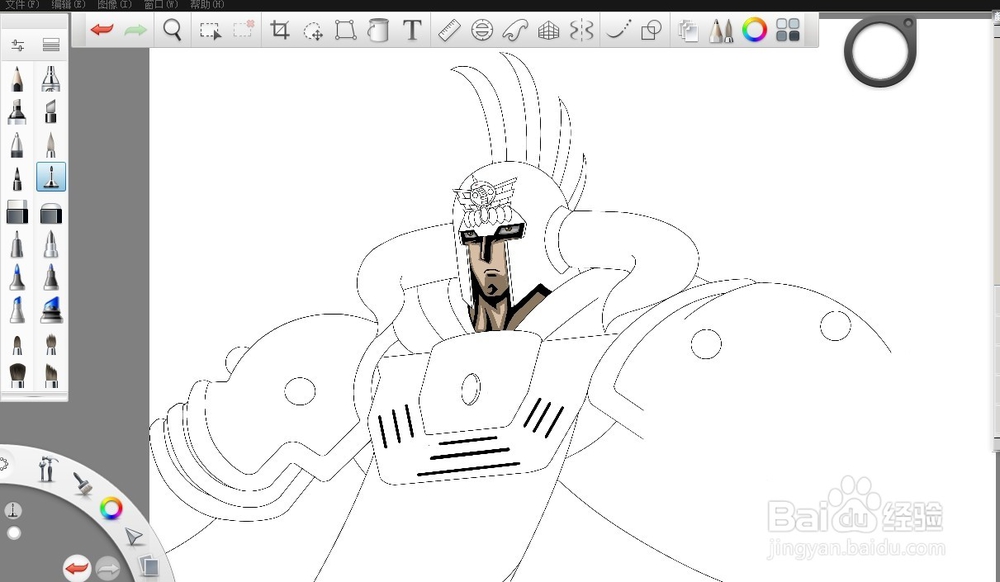
Task: Click the red Undo arrow in the top toolbar
Action: 102,29
